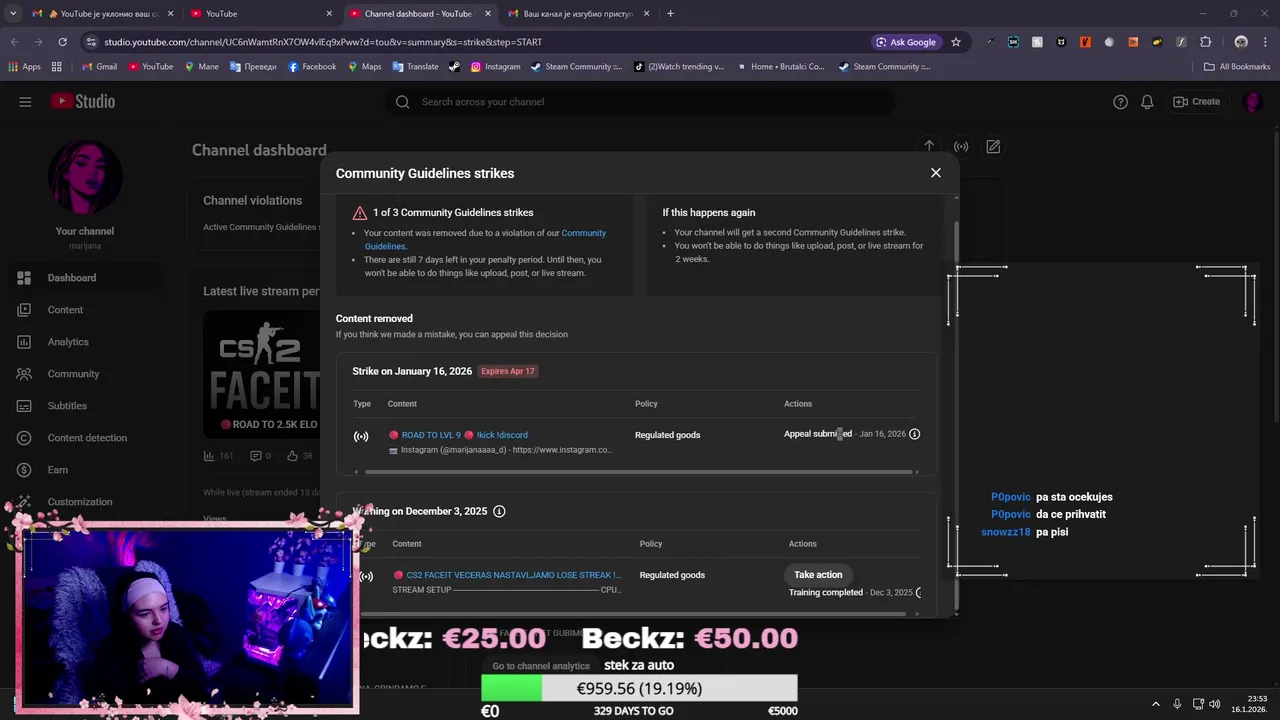The image size is (1280, 720).
Task: Click the Go to channel analytics button
Action: (541, 666)
